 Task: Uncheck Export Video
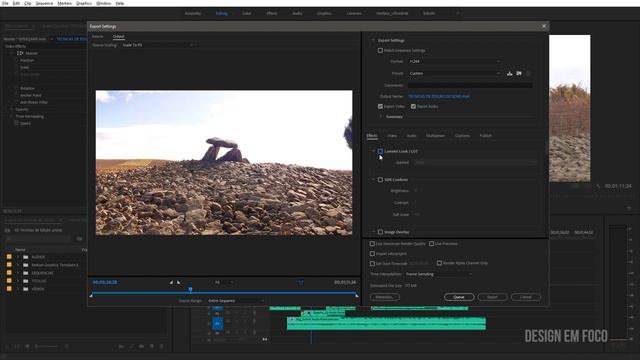point(380,107)
